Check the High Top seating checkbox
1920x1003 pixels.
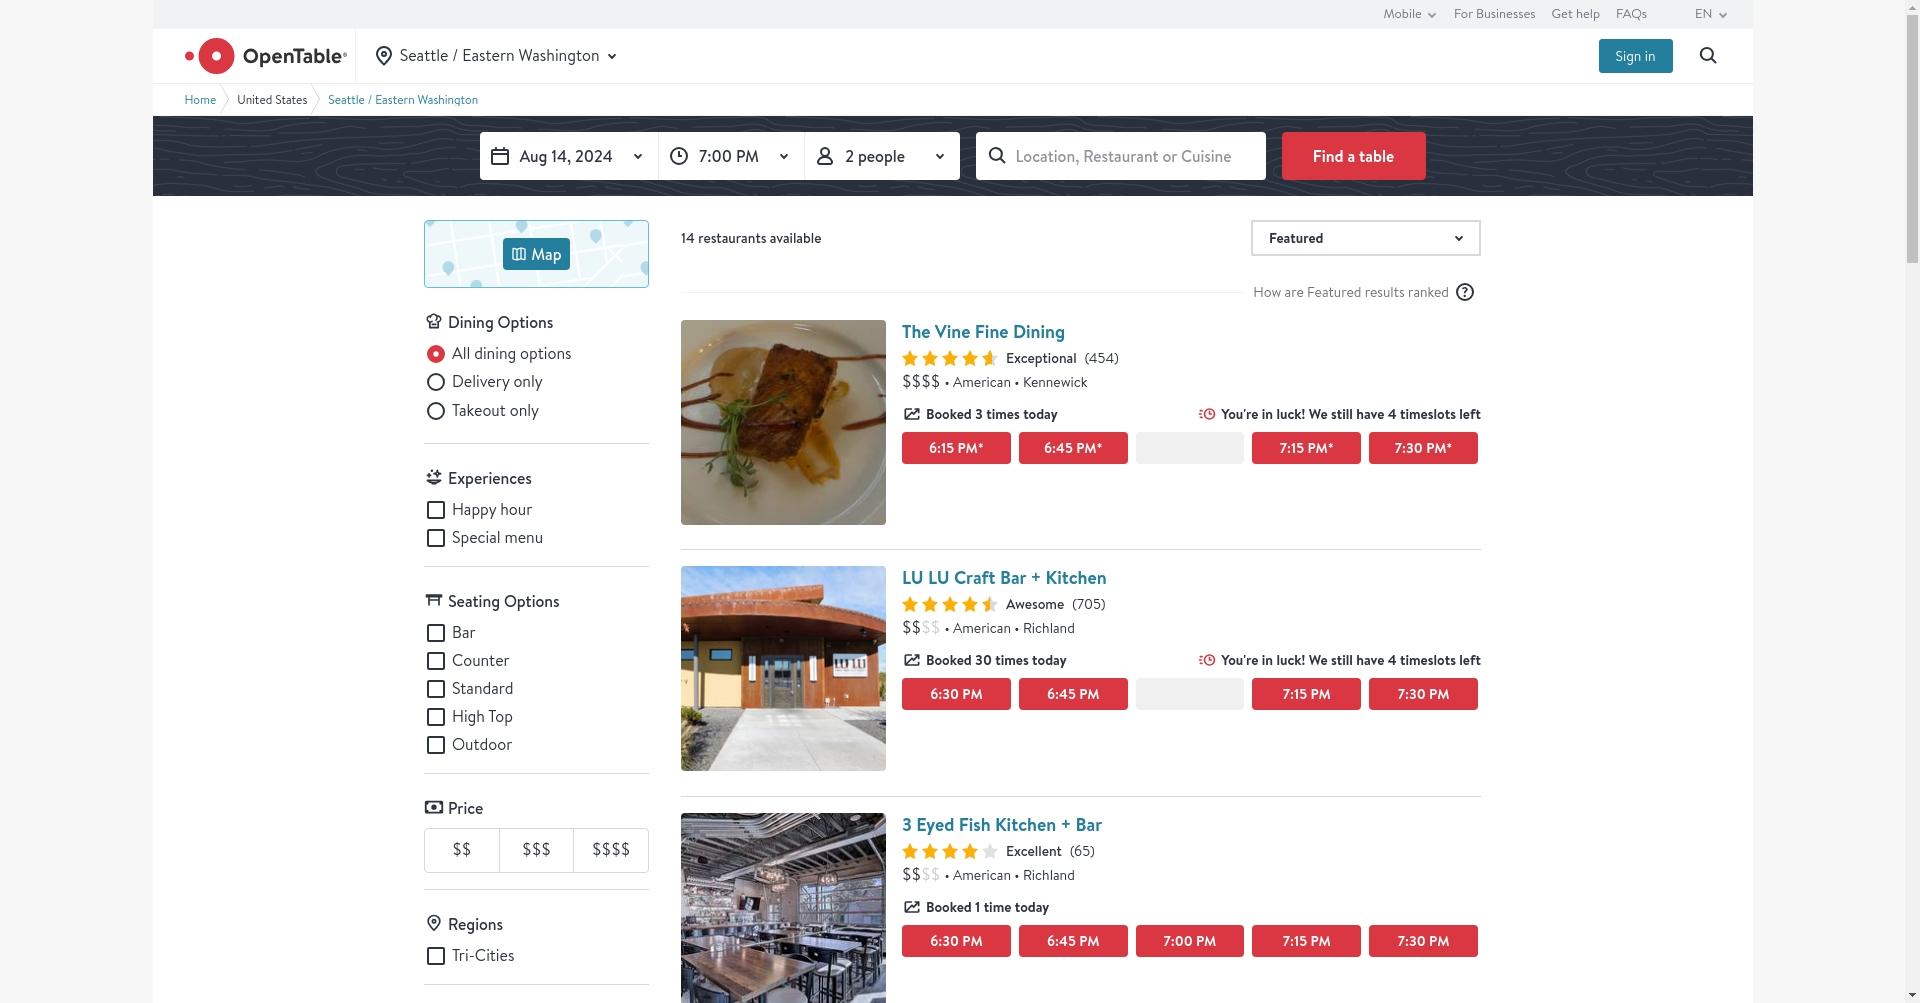(x=435, y=717)
